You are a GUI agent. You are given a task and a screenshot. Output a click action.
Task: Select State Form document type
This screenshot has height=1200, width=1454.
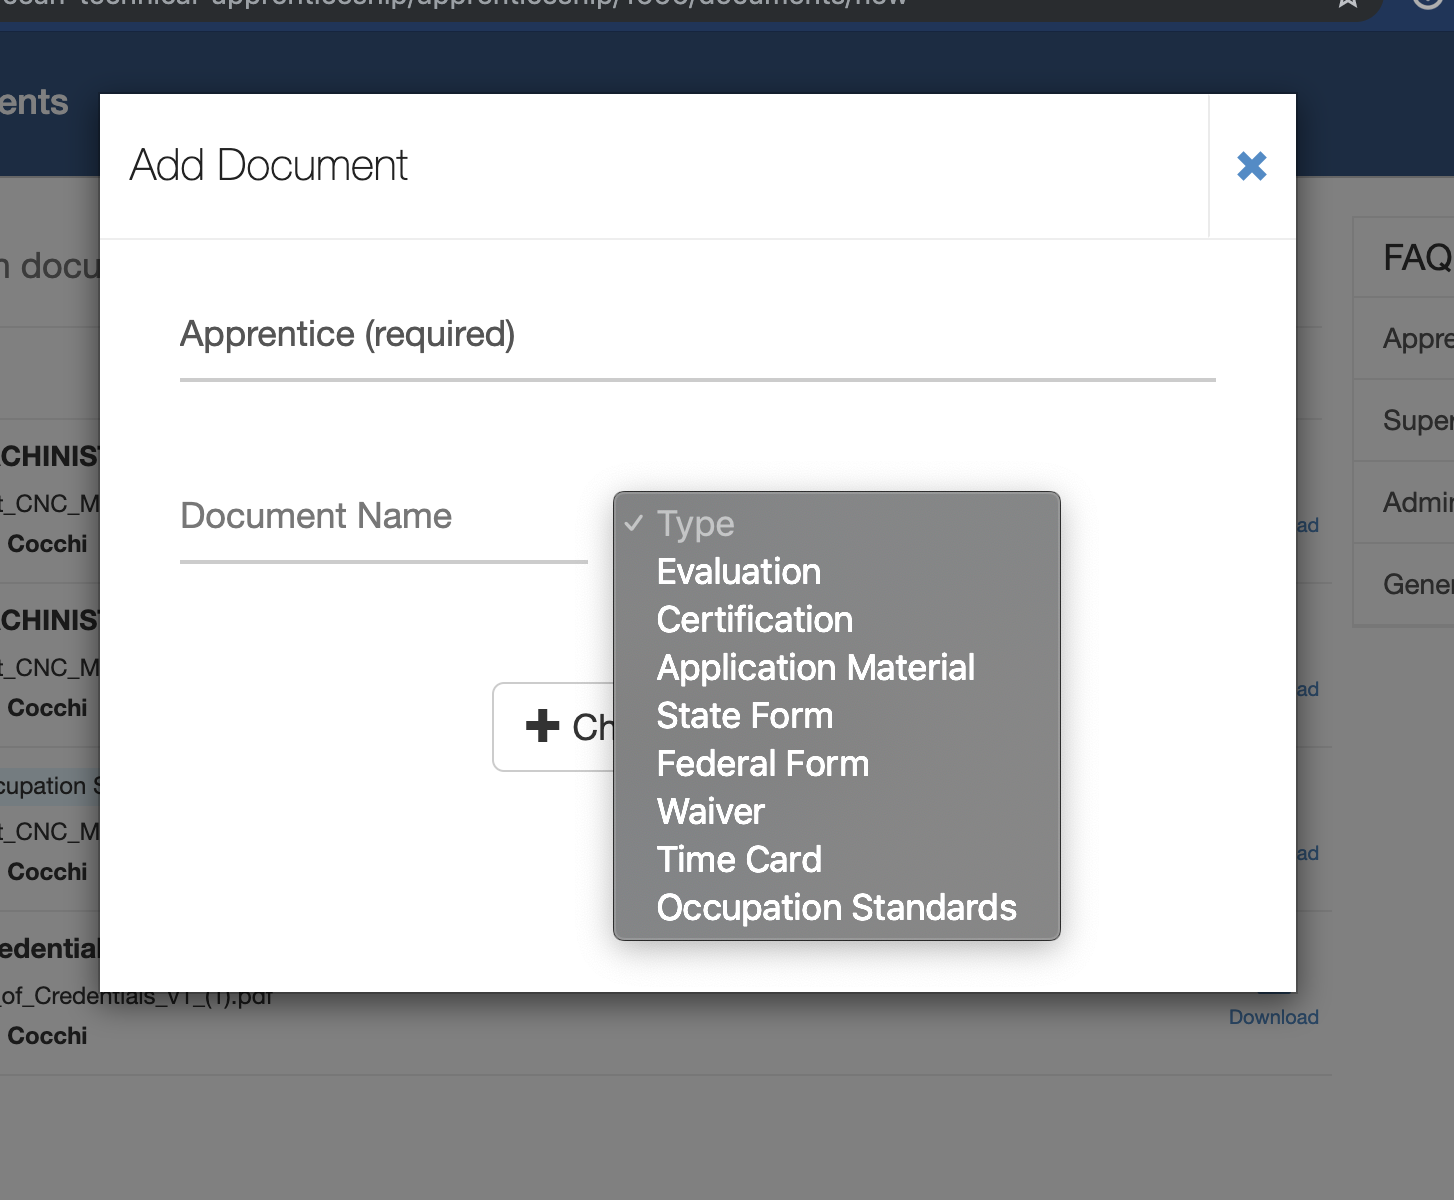836,716
